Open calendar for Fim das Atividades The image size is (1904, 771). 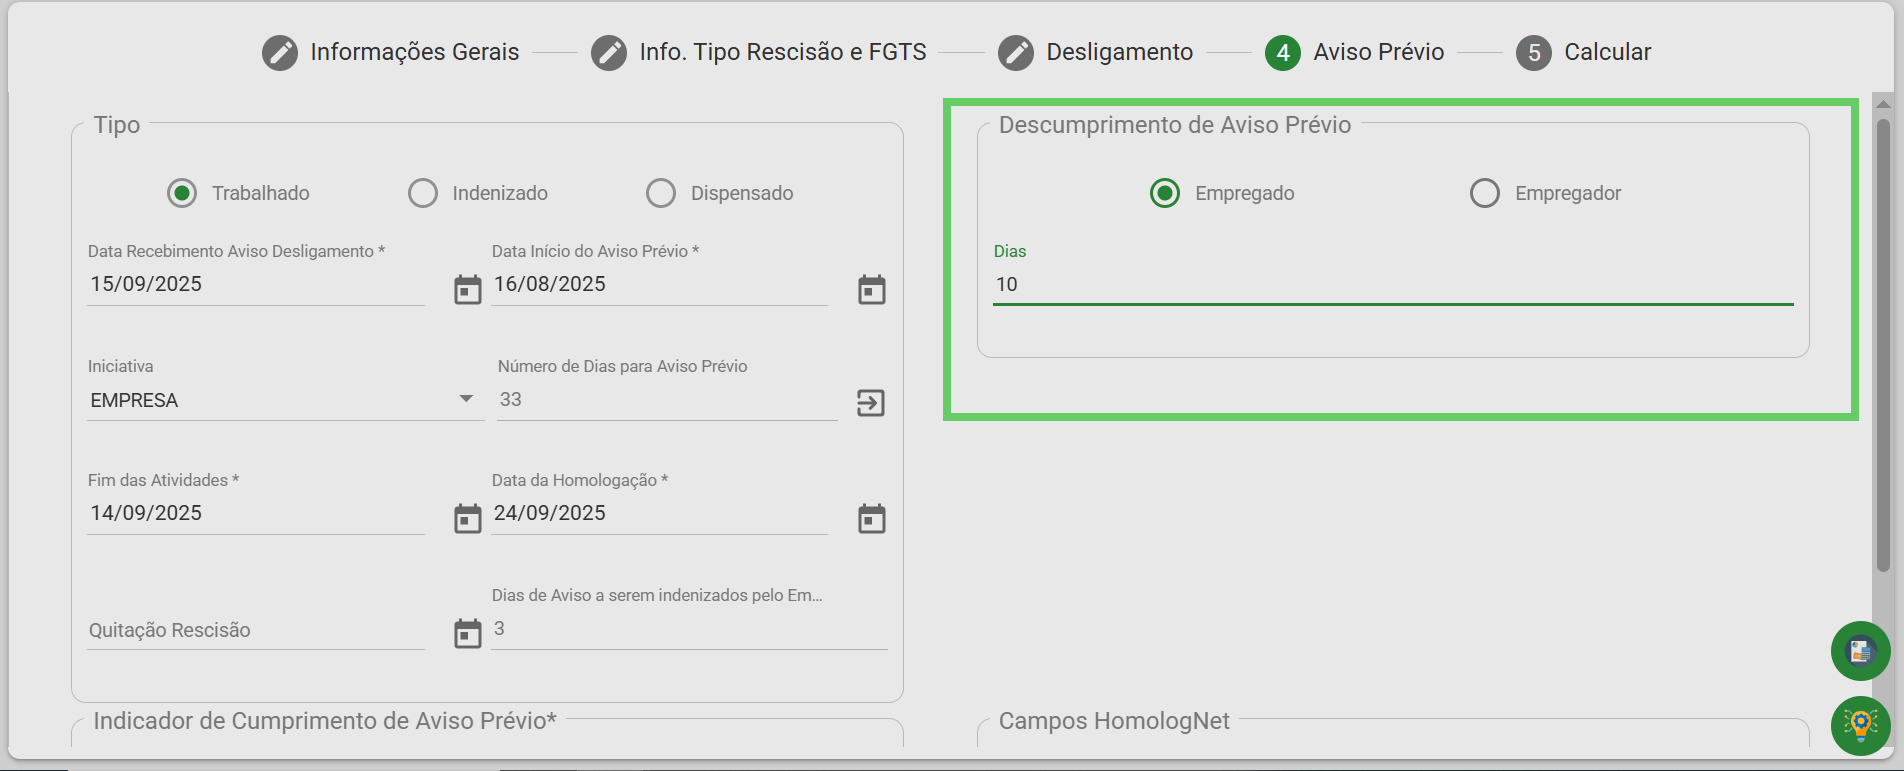pos(468,519)
